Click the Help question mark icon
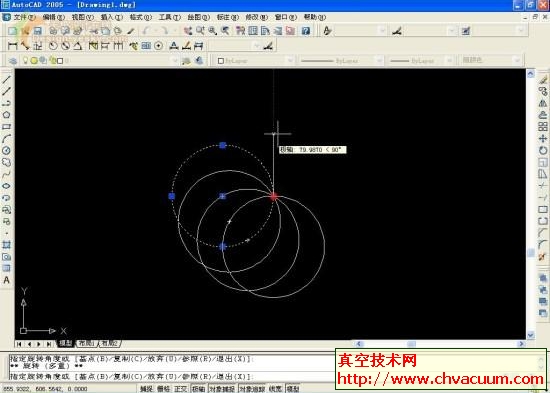 point(306,31)
